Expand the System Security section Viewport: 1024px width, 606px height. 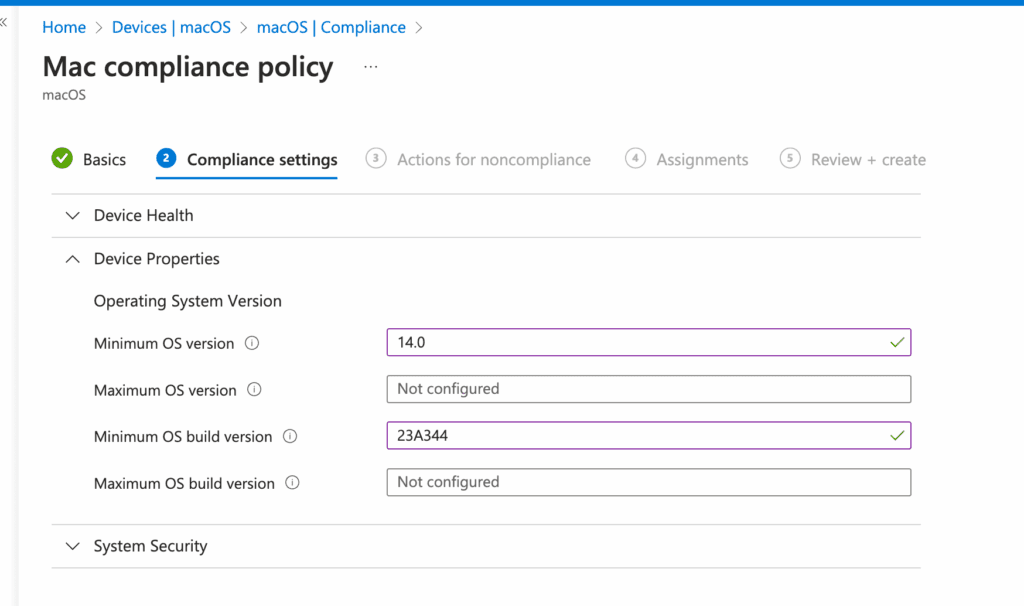[x=72, y=546]
